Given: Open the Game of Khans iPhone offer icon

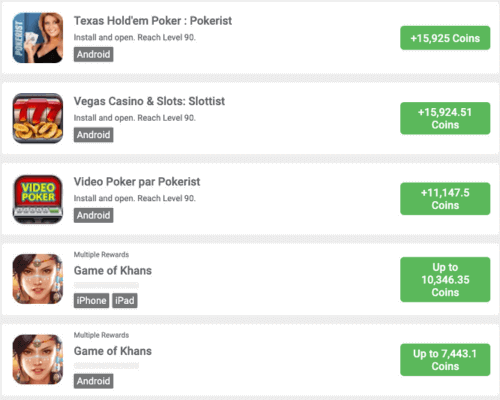Looking at the screenshot, I should click(38, 279).
